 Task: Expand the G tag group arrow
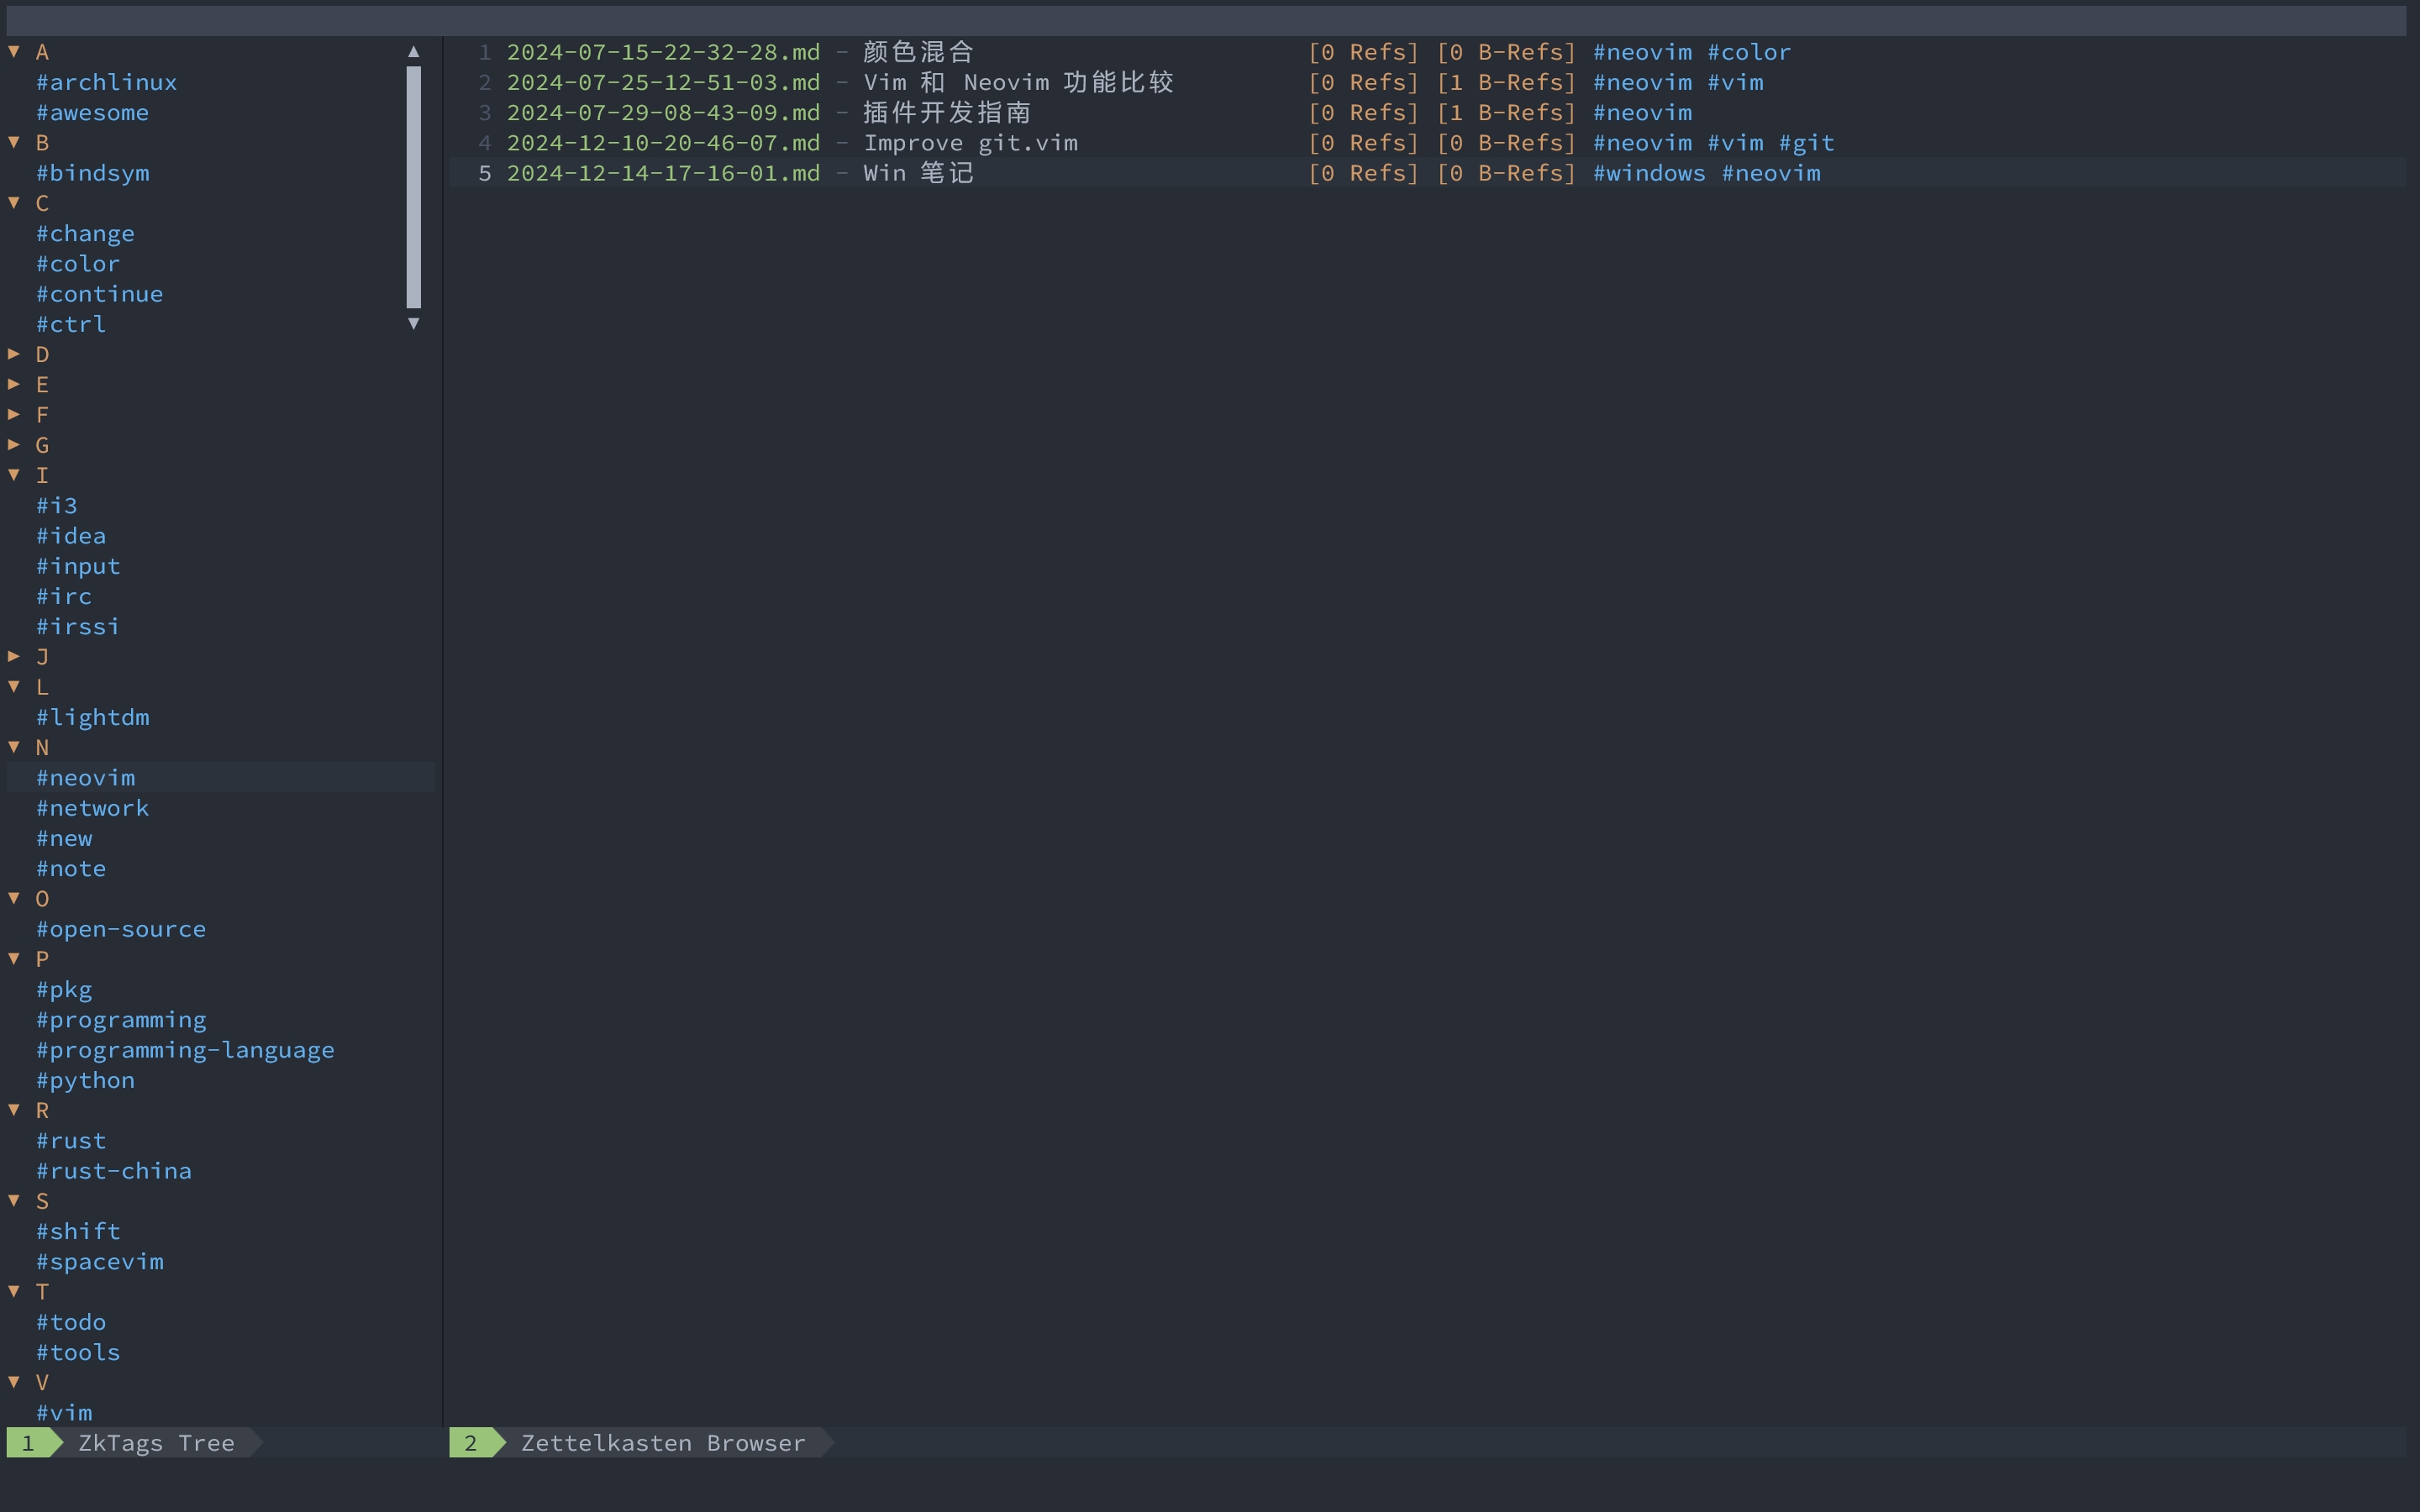pos(14,444)
